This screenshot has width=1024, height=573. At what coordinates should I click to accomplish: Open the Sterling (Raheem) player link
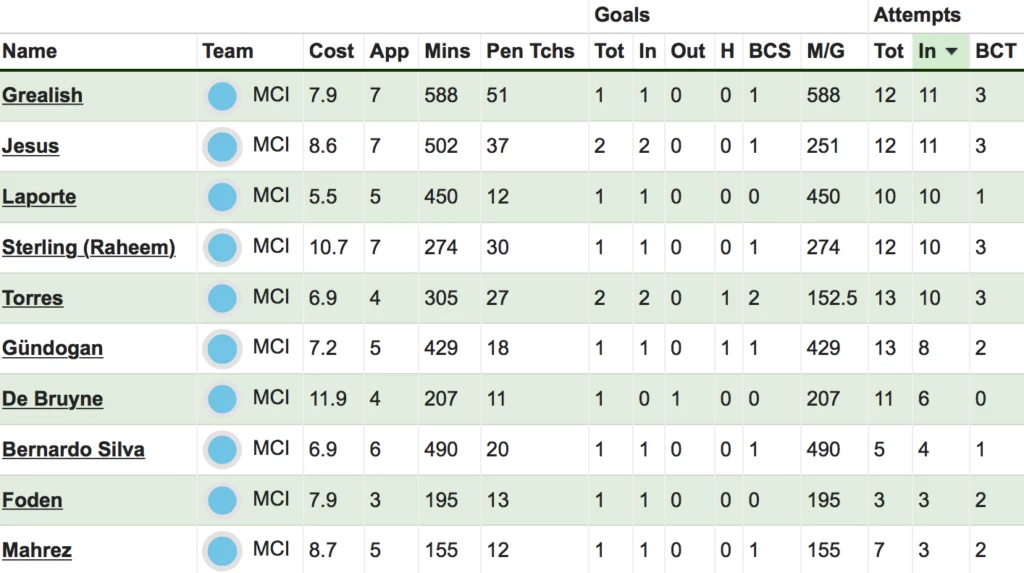(x=89, y=248)
